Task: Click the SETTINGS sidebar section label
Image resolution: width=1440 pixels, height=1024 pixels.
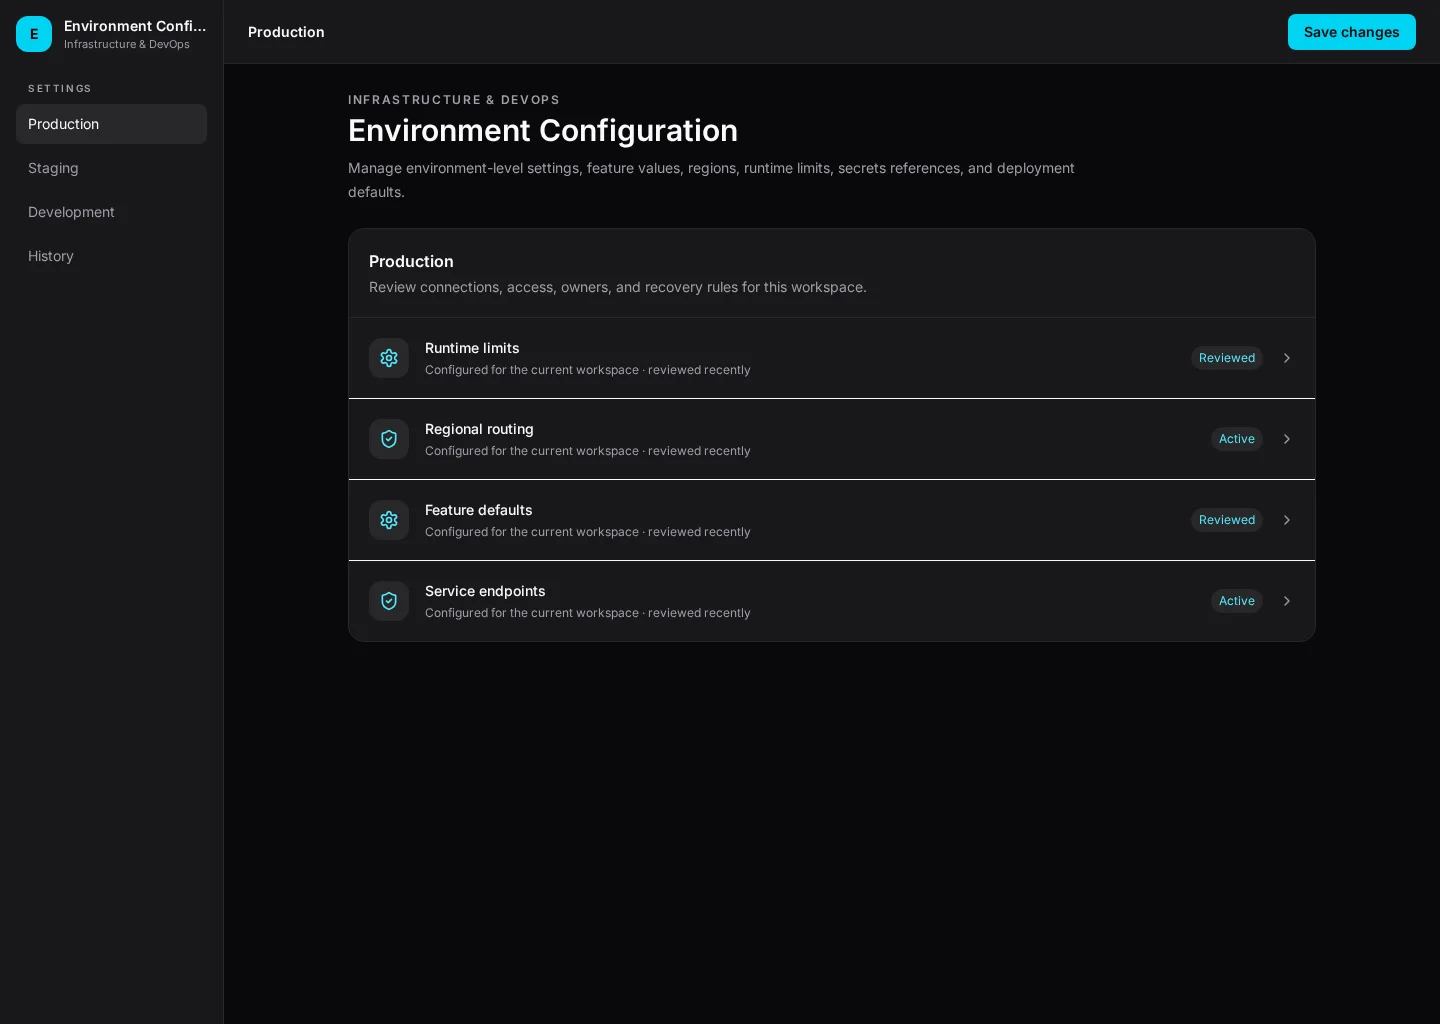Action: [x=60, y=89]
